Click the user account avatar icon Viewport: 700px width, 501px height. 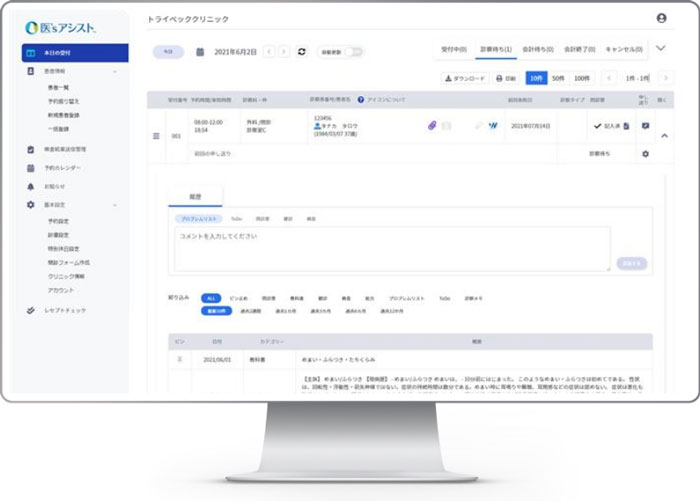[661, 18]
